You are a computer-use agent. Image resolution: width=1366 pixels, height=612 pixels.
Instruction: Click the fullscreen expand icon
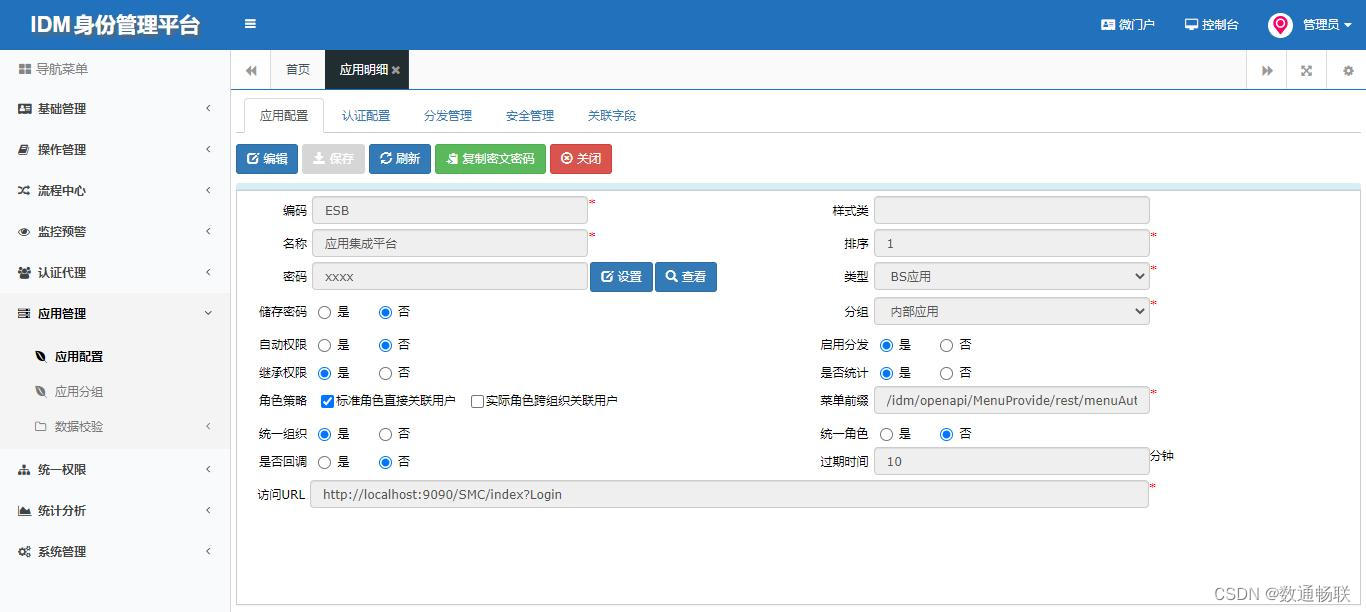1306,71
